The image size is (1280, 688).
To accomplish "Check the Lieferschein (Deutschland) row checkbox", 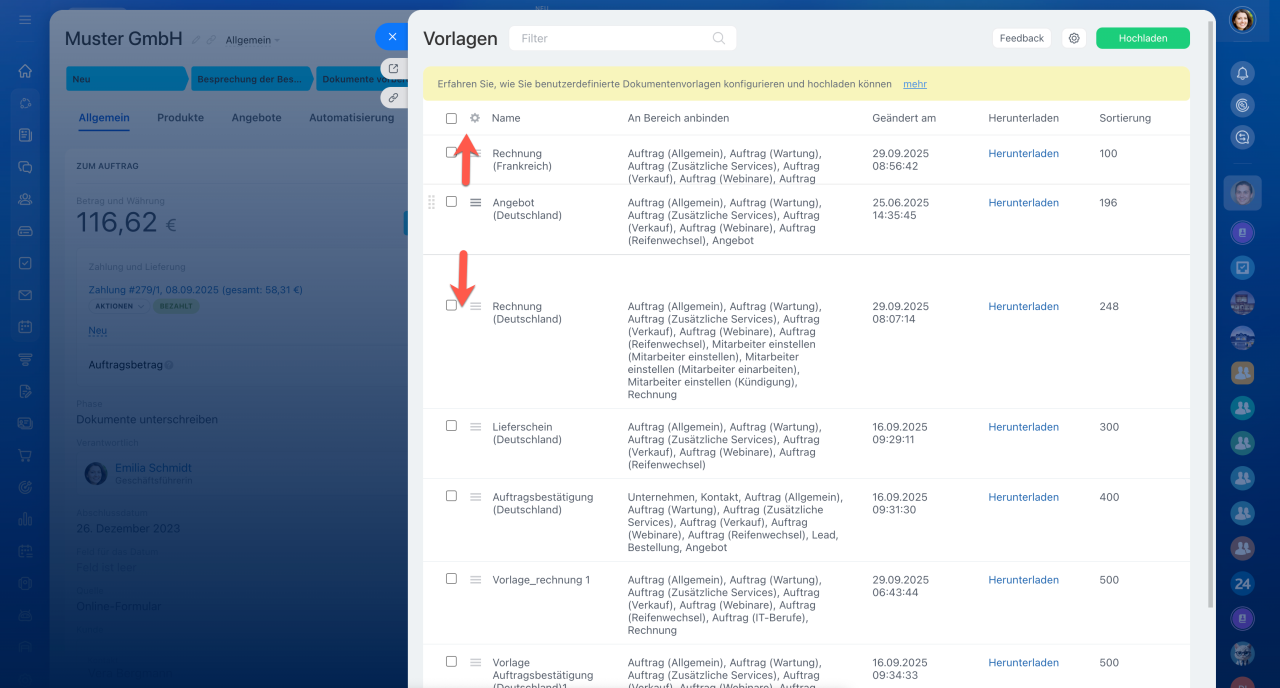I will click(x=451, y=425).
